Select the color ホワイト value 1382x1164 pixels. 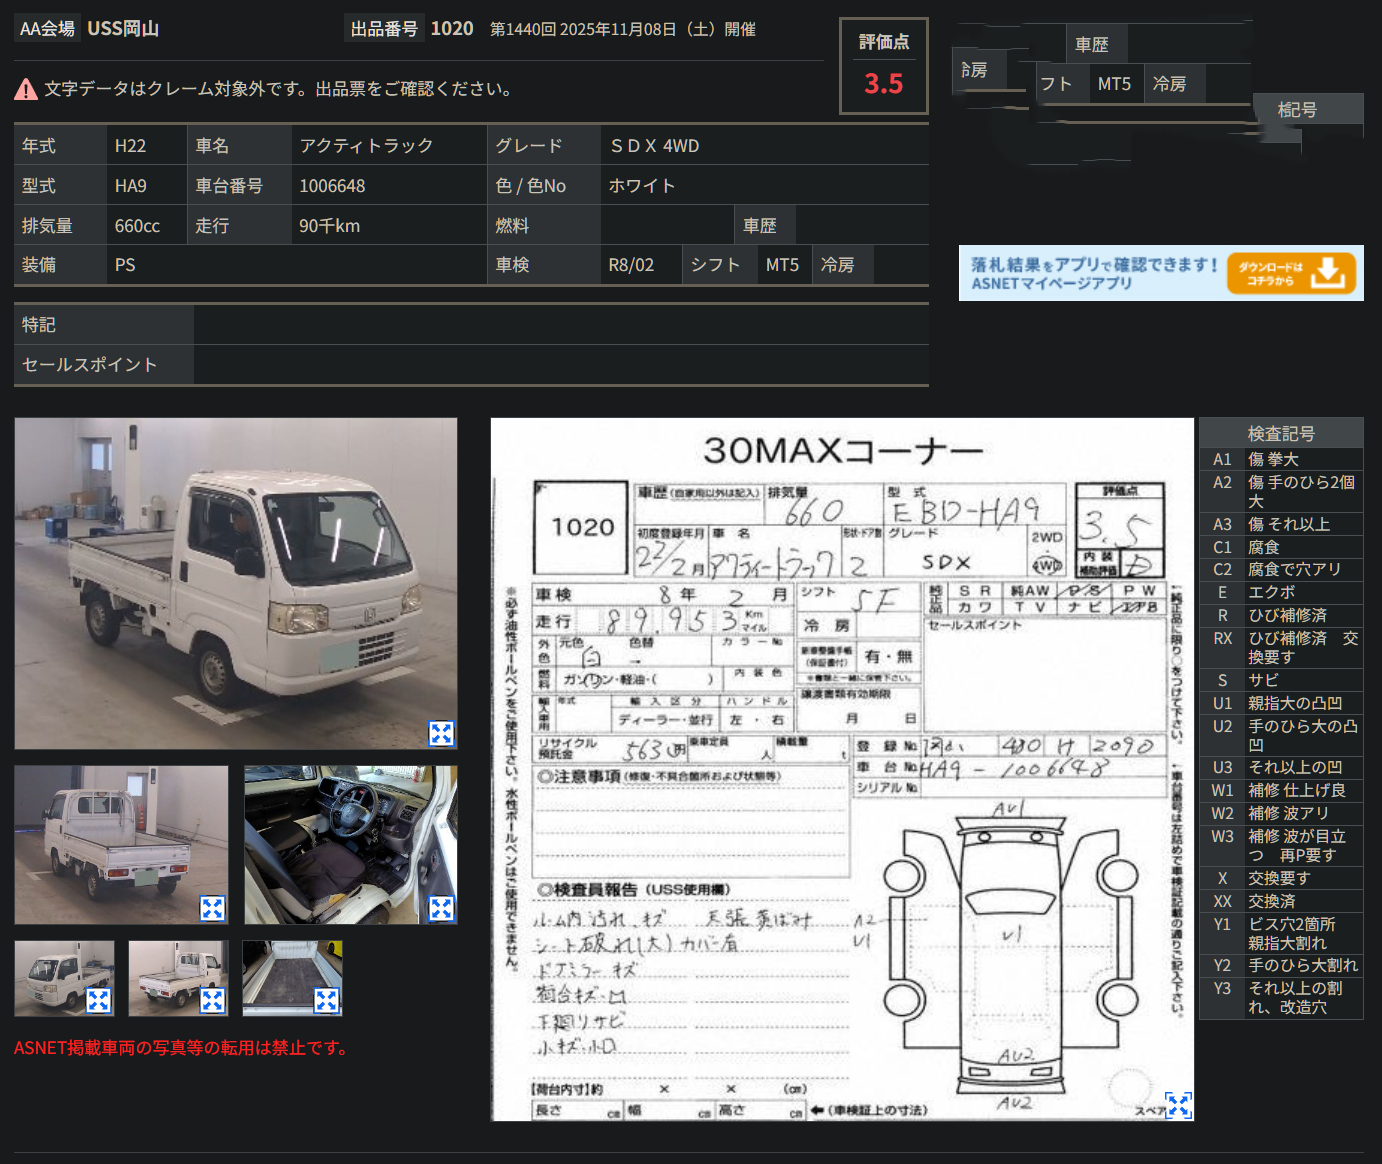[642, 186]
